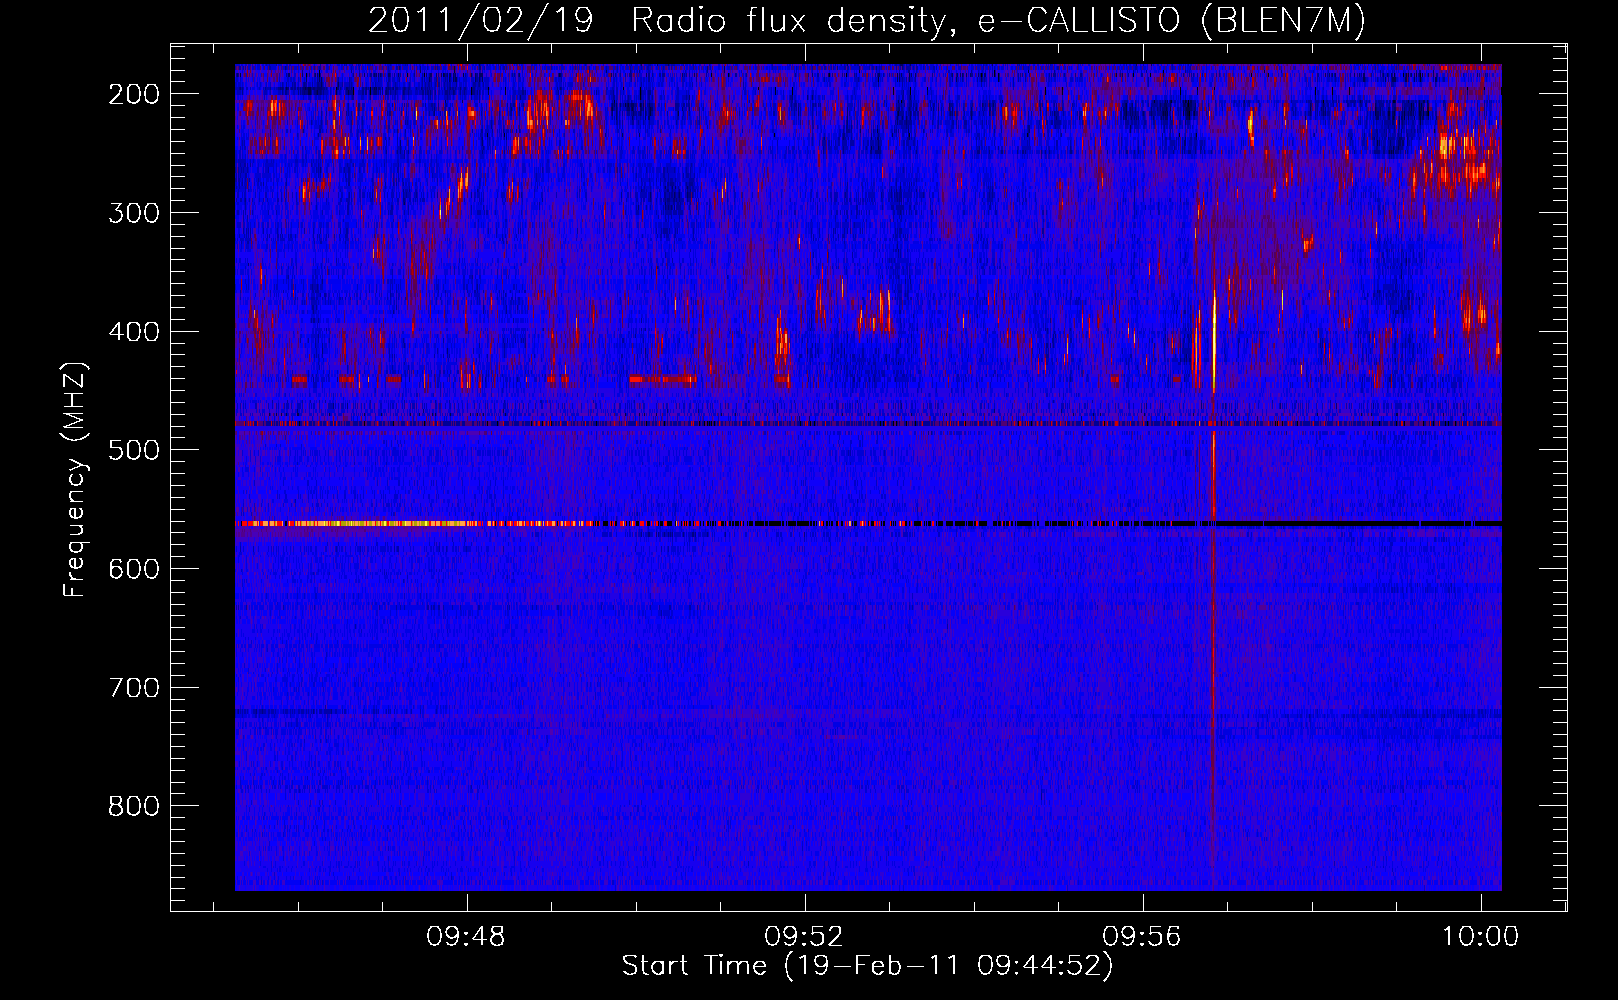This screenshot has height=1000, width=1618.
Task: Click the 09:52 time tick label
Action: pos(804,937)
